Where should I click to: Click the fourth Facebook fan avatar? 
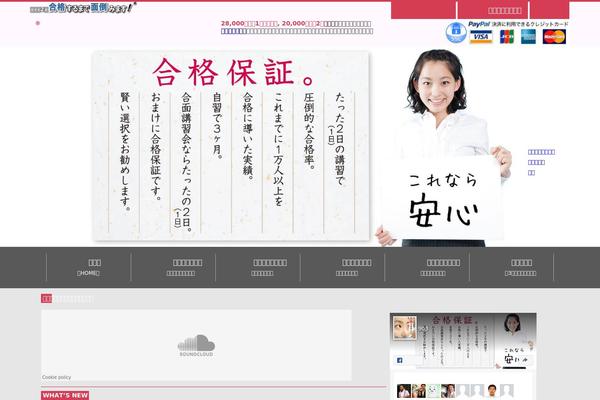click(448, 391)
